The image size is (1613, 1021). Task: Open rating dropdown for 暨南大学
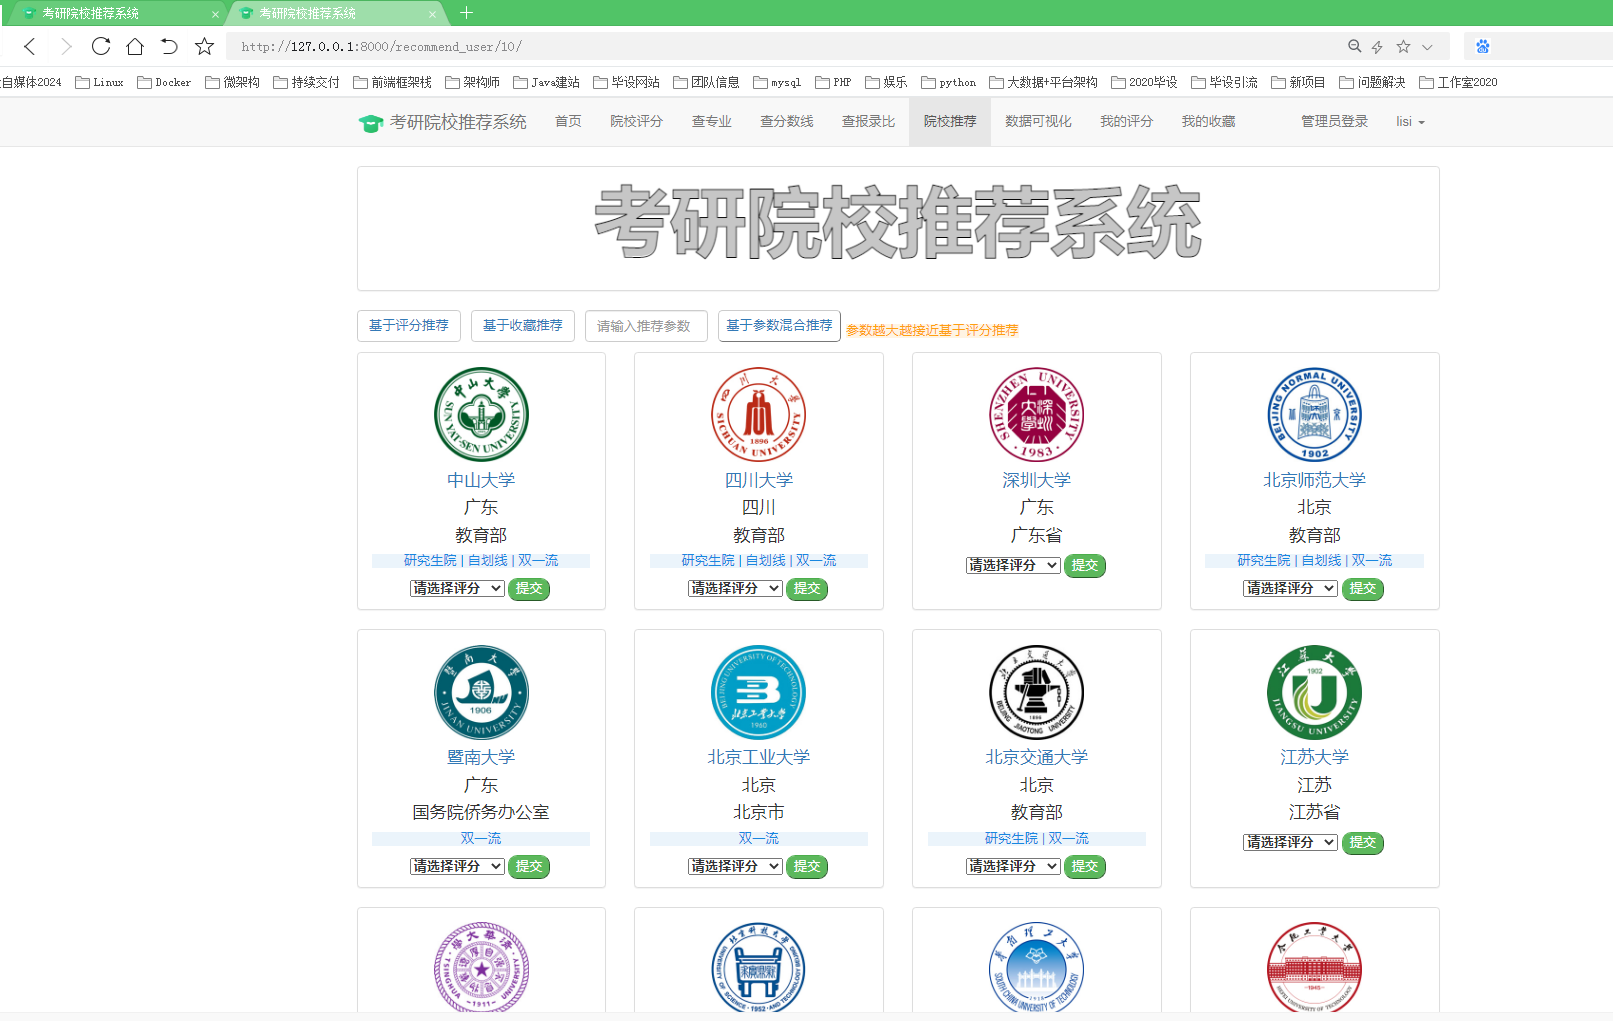[x=457, y=867]
